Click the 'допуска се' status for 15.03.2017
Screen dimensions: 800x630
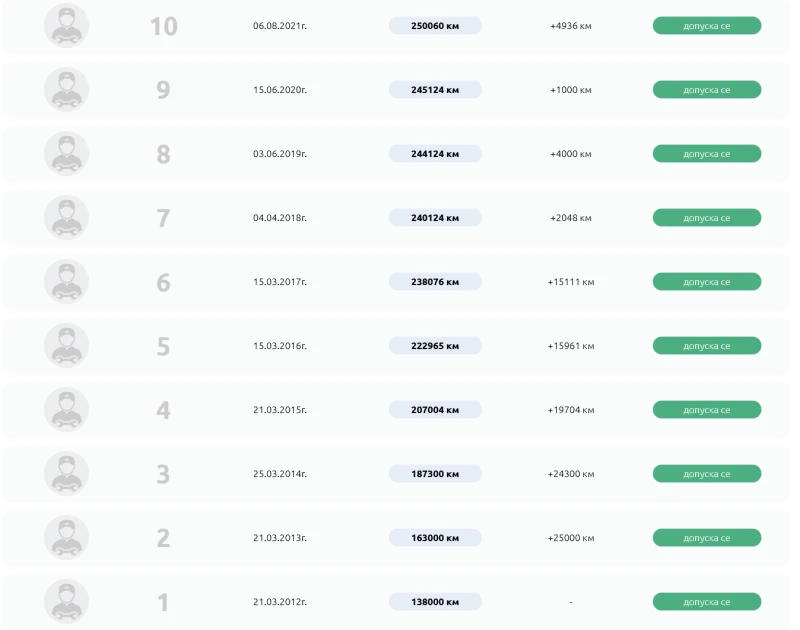[x=706, y=282]
